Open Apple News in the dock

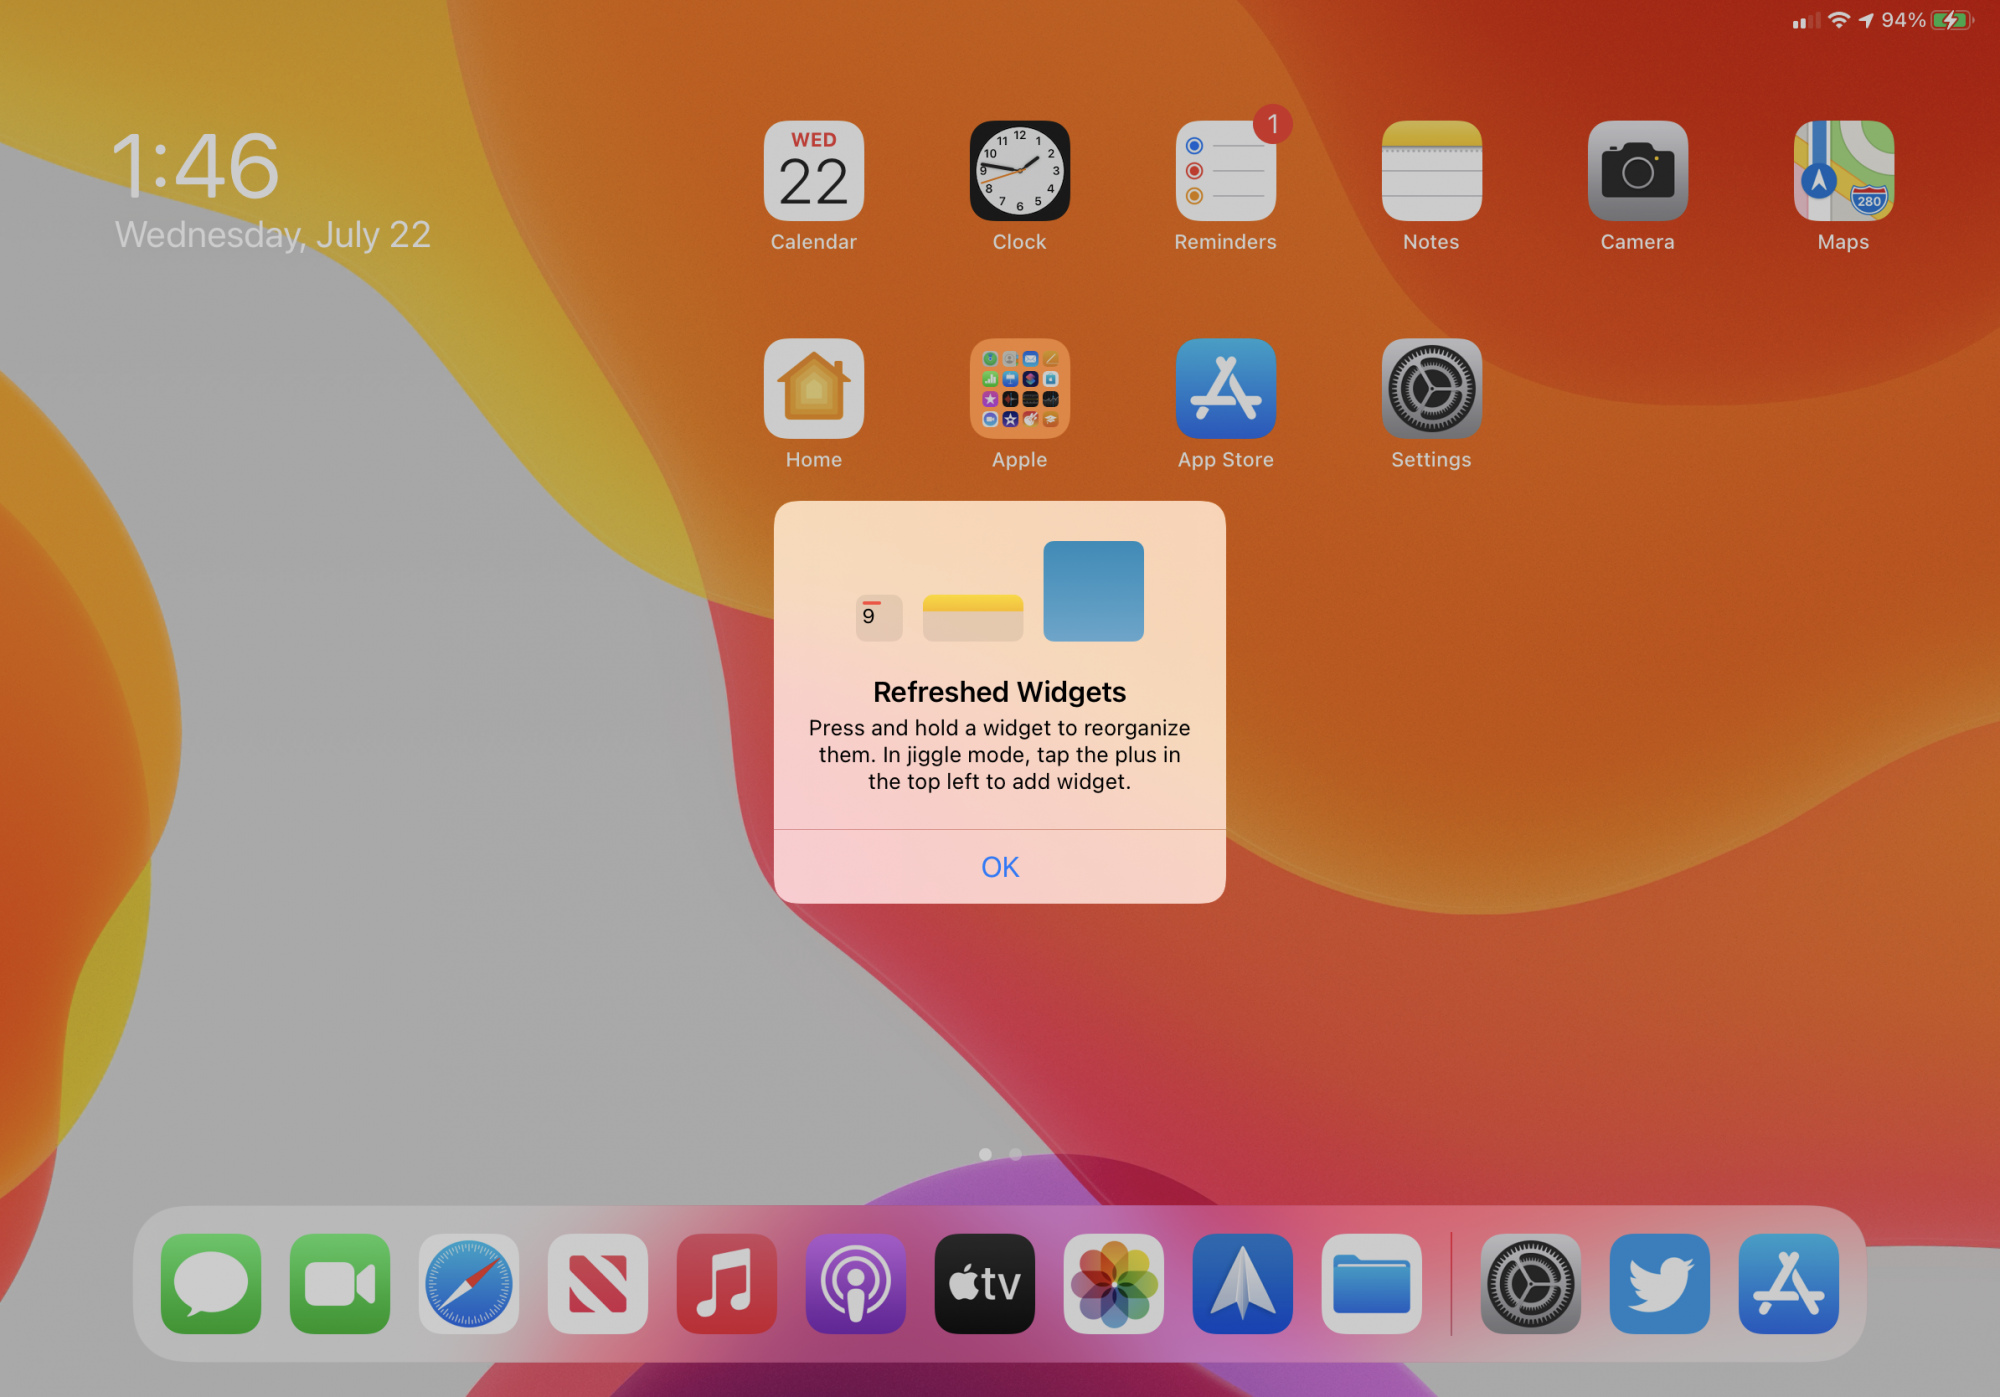click(x=598, y=1283)
